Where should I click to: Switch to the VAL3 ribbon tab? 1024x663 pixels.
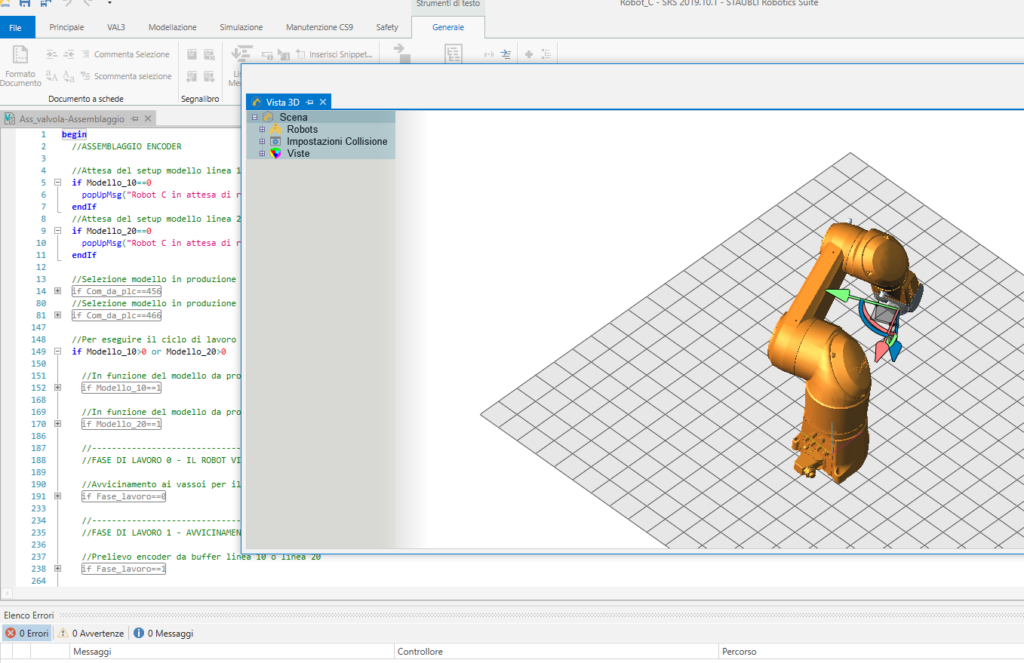tap(116, 27)
